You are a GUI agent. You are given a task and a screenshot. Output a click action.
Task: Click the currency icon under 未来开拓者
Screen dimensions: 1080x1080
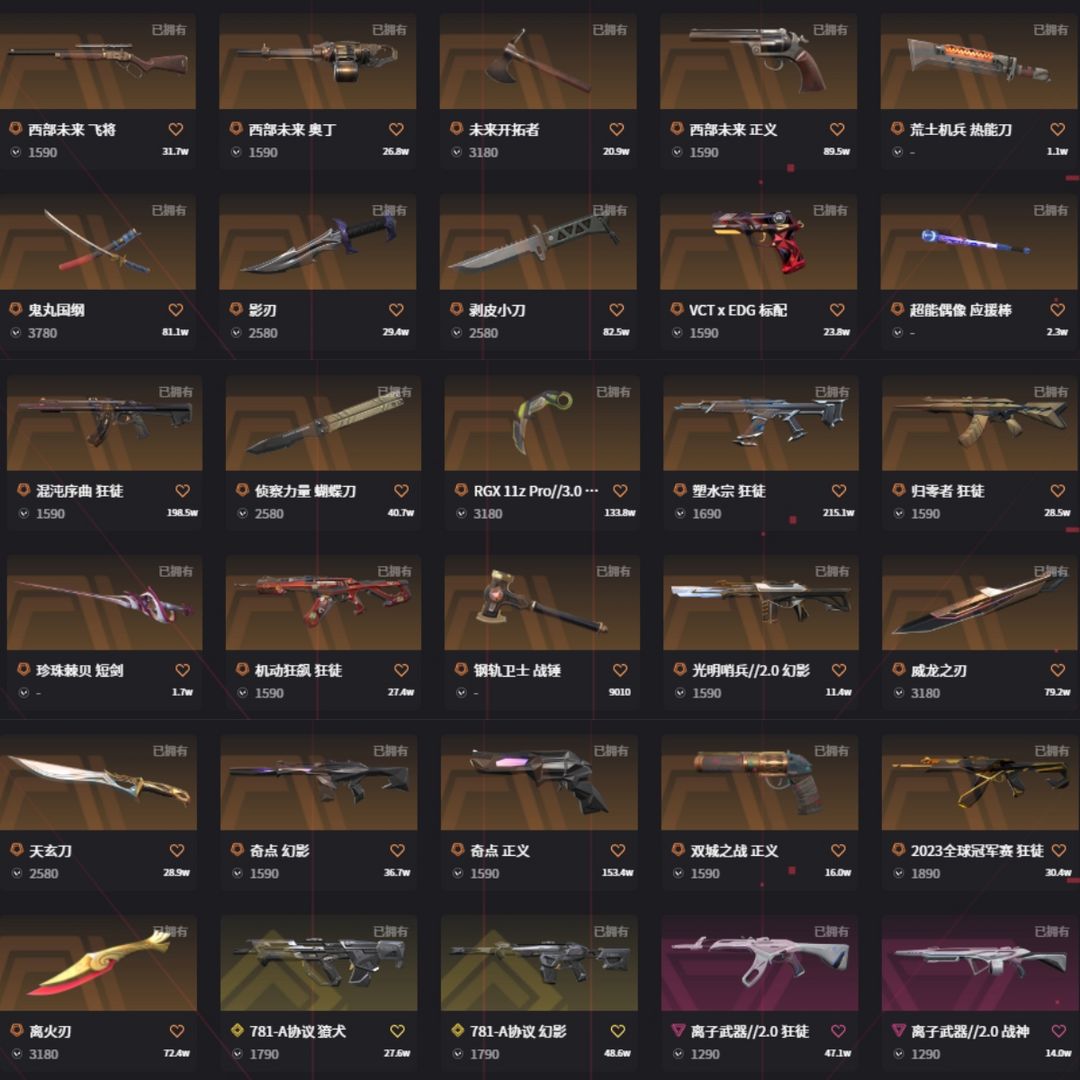457,152
